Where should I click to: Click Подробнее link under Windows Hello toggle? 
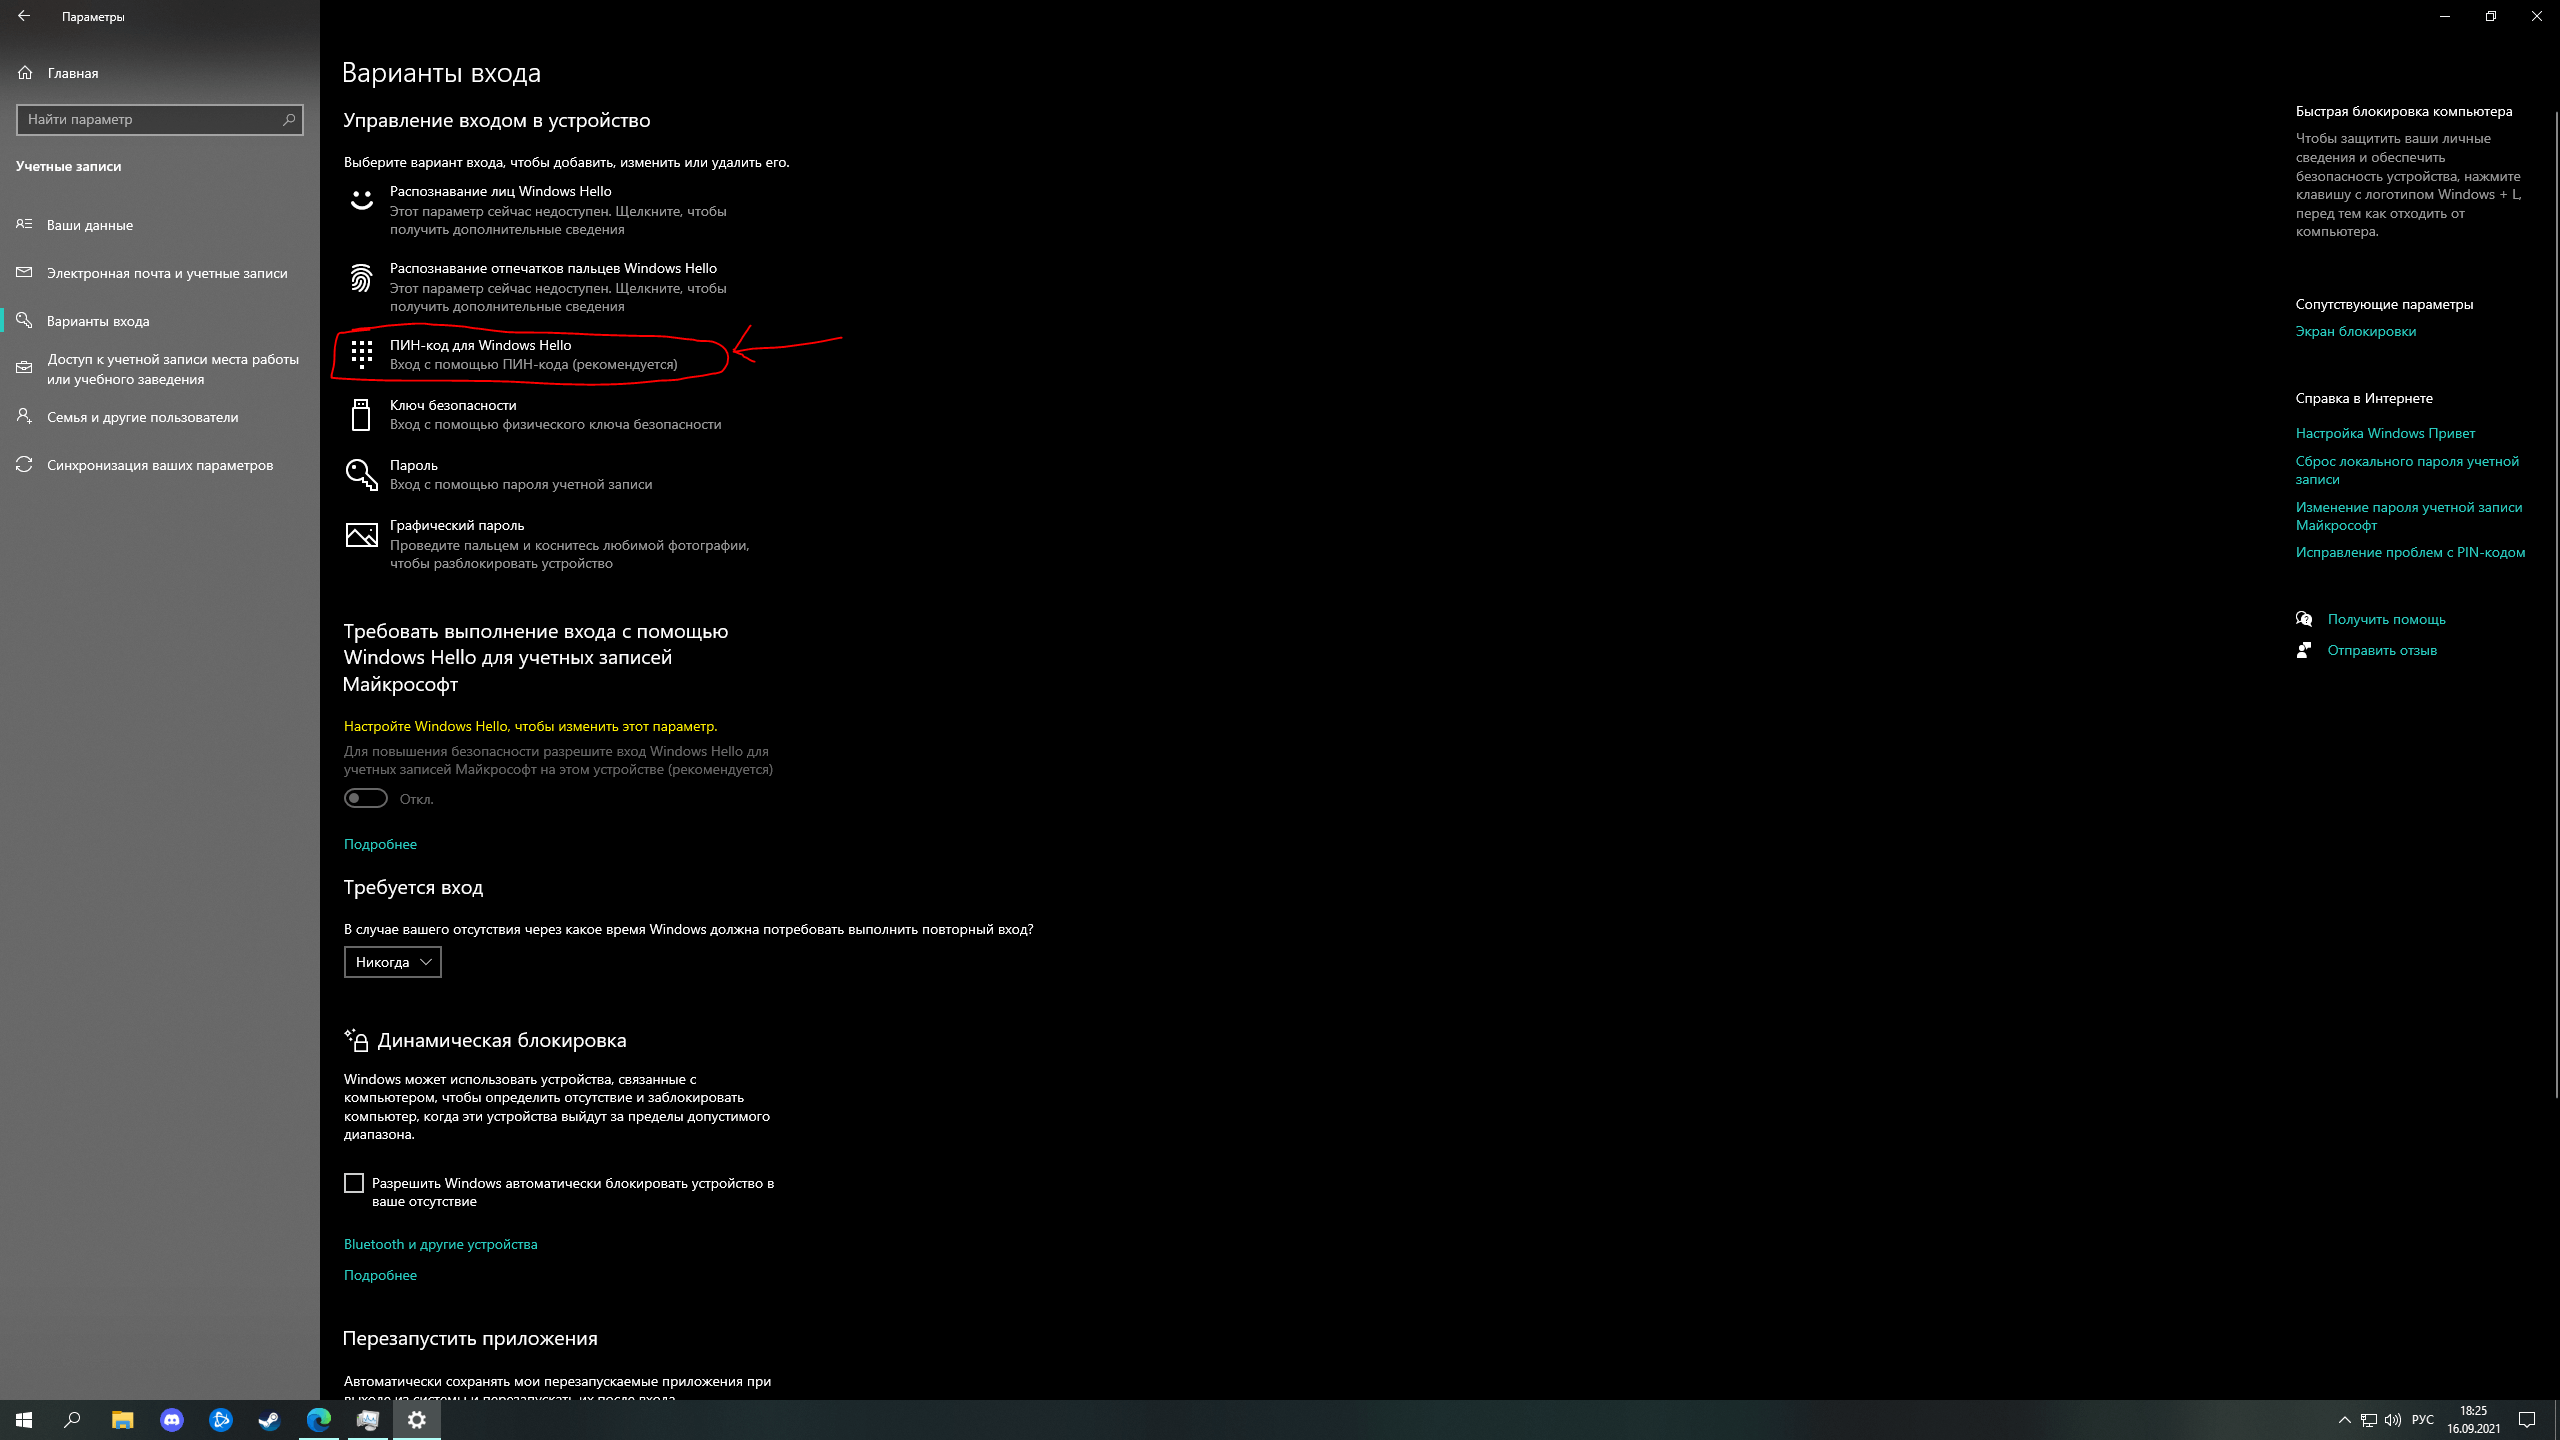(x=380, y=844)
